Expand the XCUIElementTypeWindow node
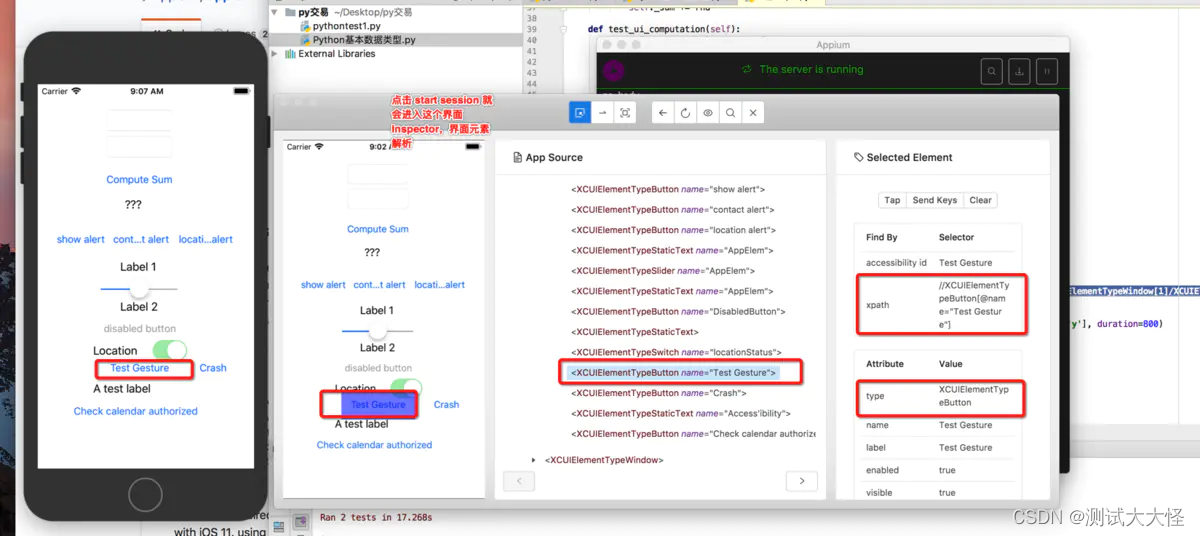This screenshot has height=536, width=1200. point(533,460)
